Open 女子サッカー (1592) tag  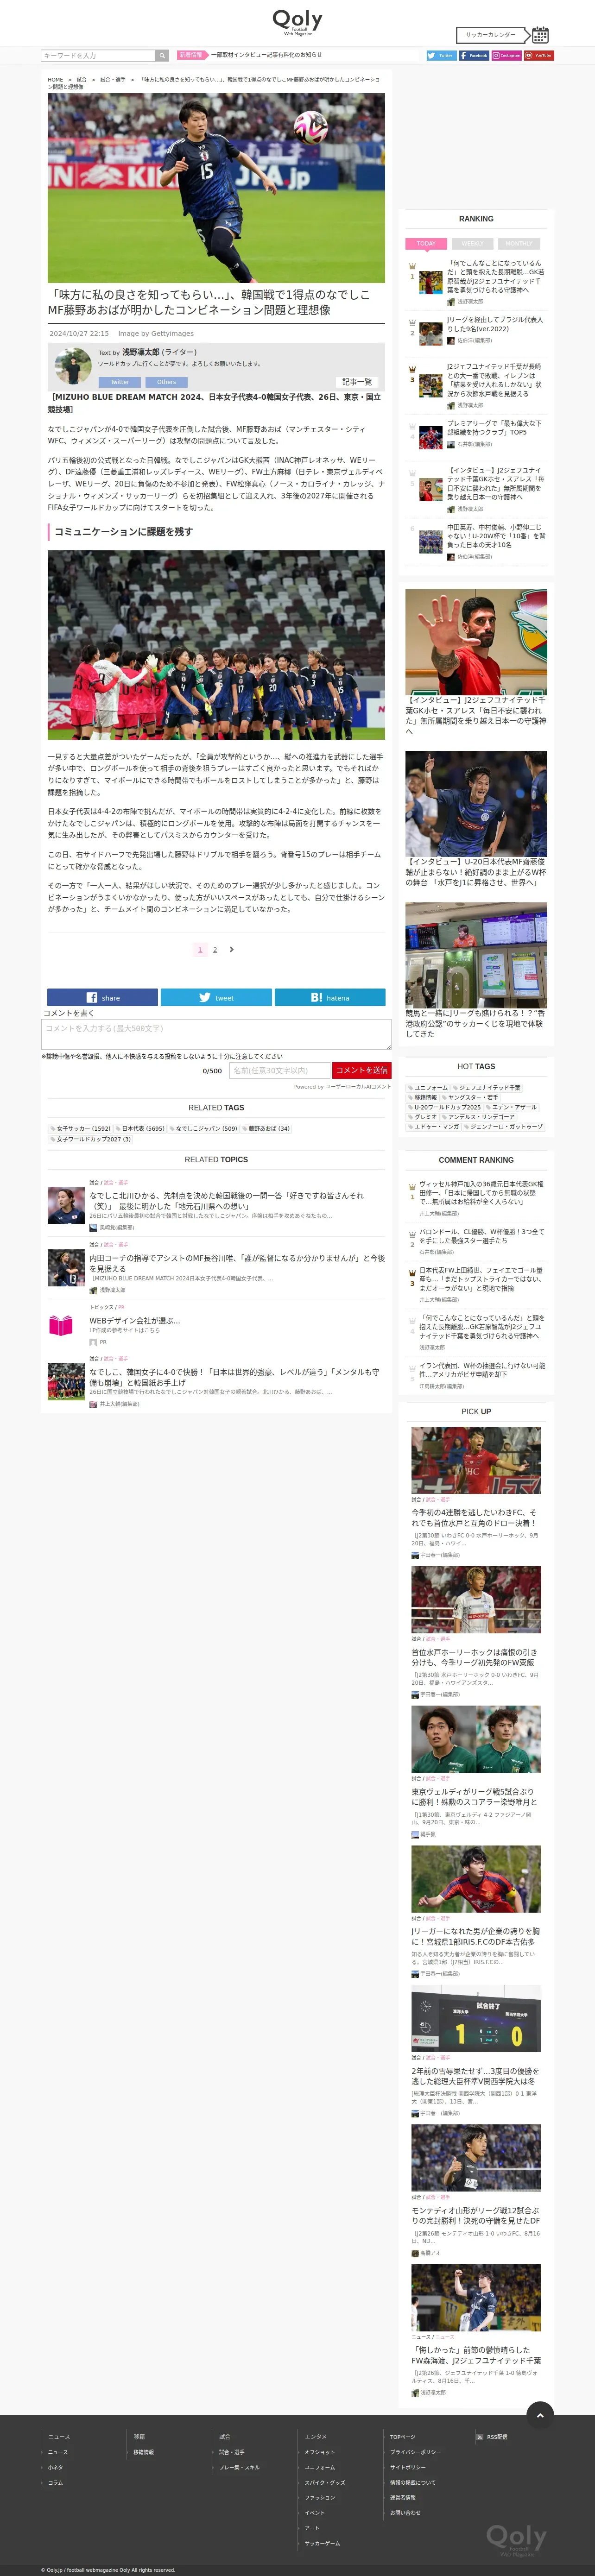81,1128
